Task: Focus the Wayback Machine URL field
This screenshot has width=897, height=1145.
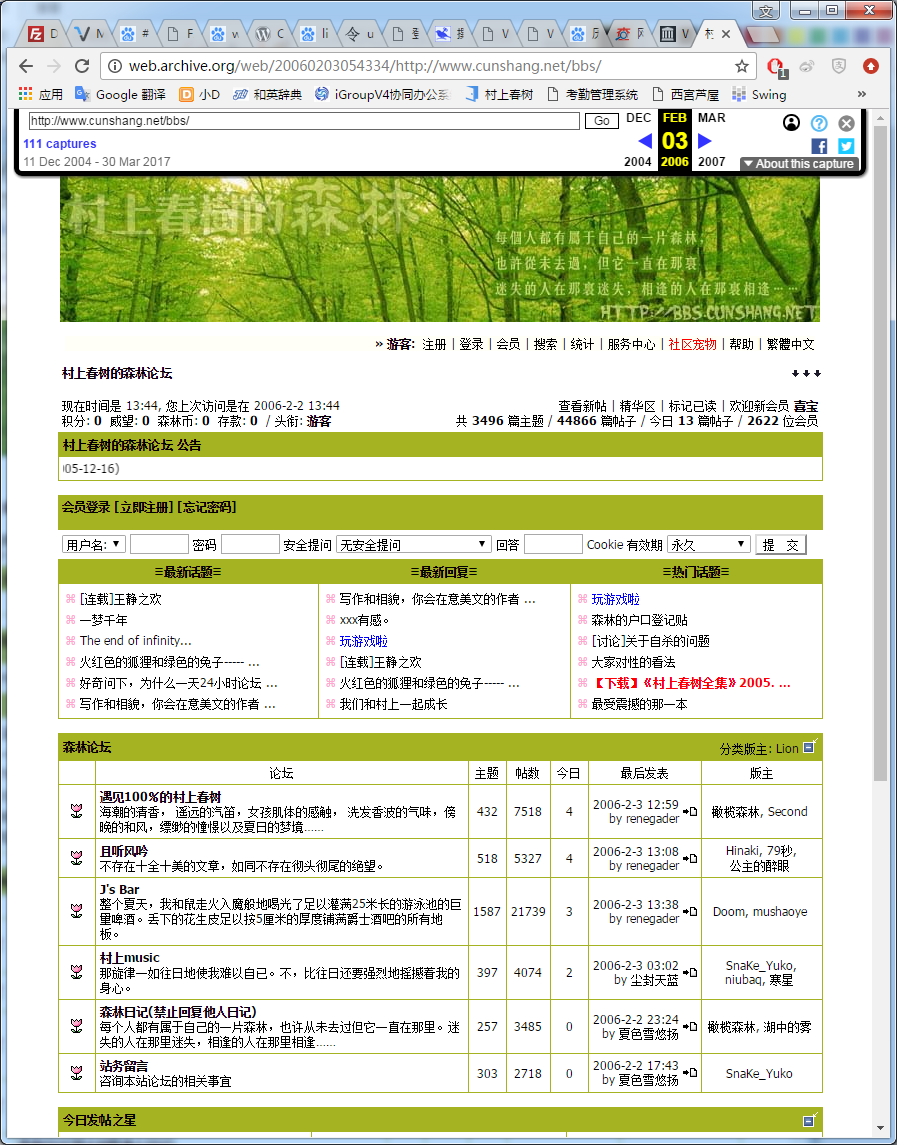Action: click(304, 120)
